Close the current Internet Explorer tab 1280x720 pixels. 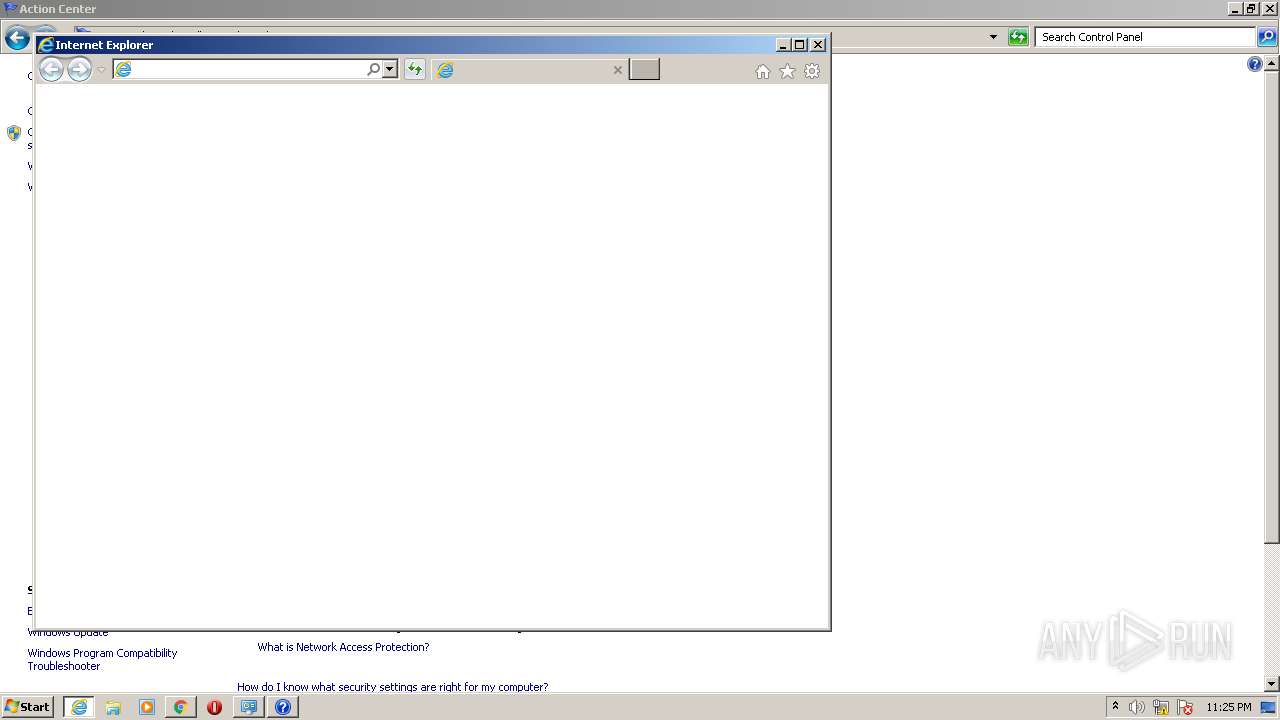617,70
